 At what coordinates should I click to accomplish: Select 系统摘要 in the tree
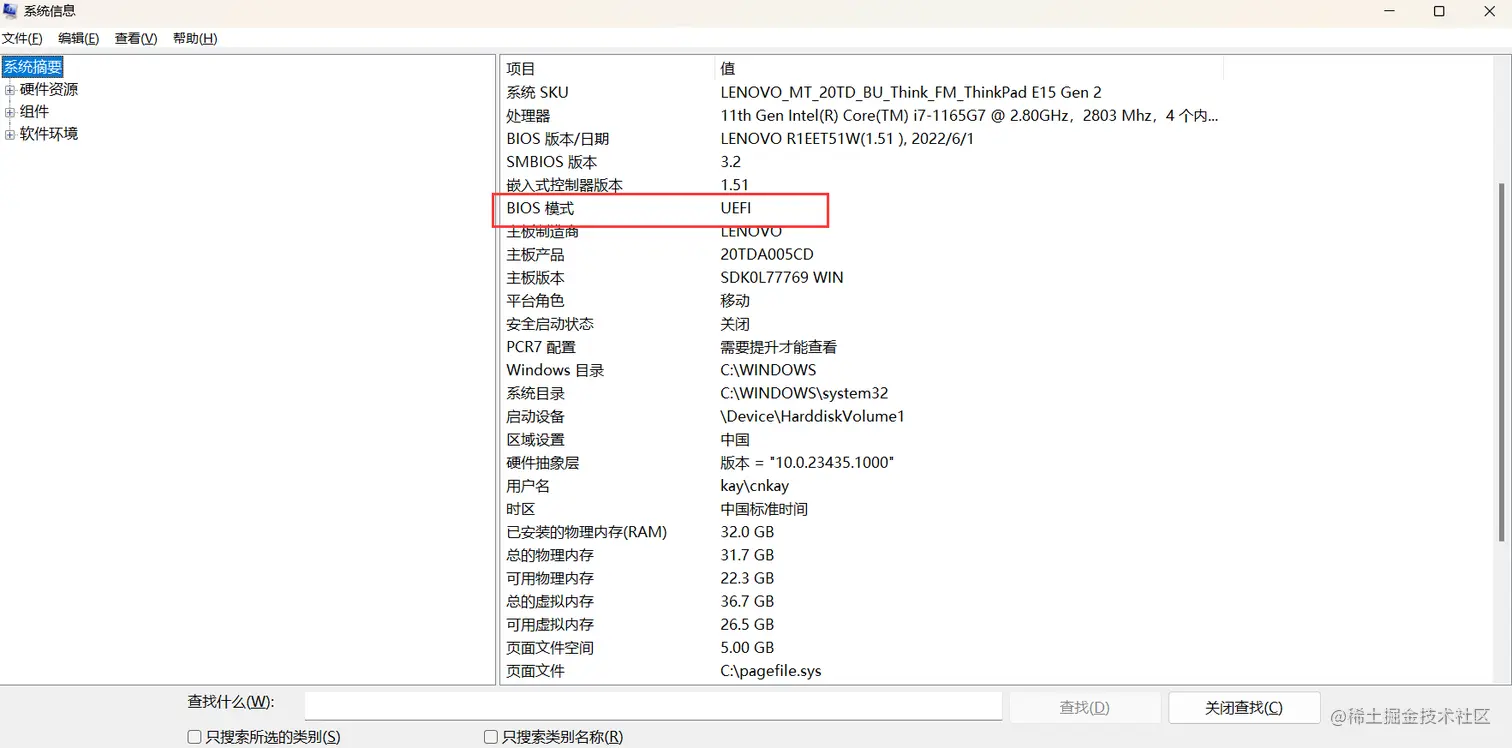(x=33, y=67)
